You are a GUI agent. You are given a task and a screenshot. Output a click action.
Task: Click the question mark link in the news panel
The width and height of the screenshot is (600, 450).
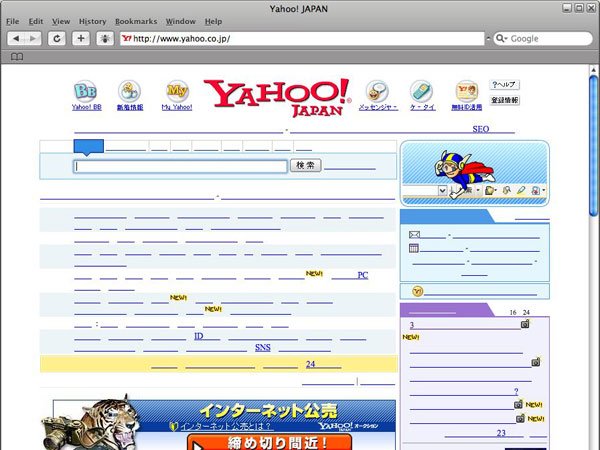pos(516,391)
